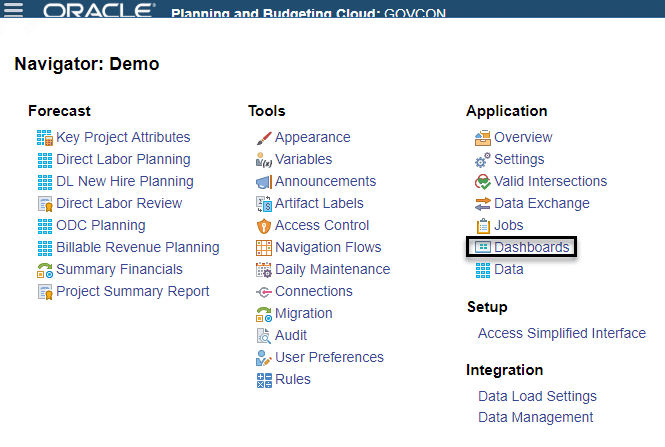Open Navigation Flows link
The height and width of the screenshot is (447, 665).
coord(328,247)
